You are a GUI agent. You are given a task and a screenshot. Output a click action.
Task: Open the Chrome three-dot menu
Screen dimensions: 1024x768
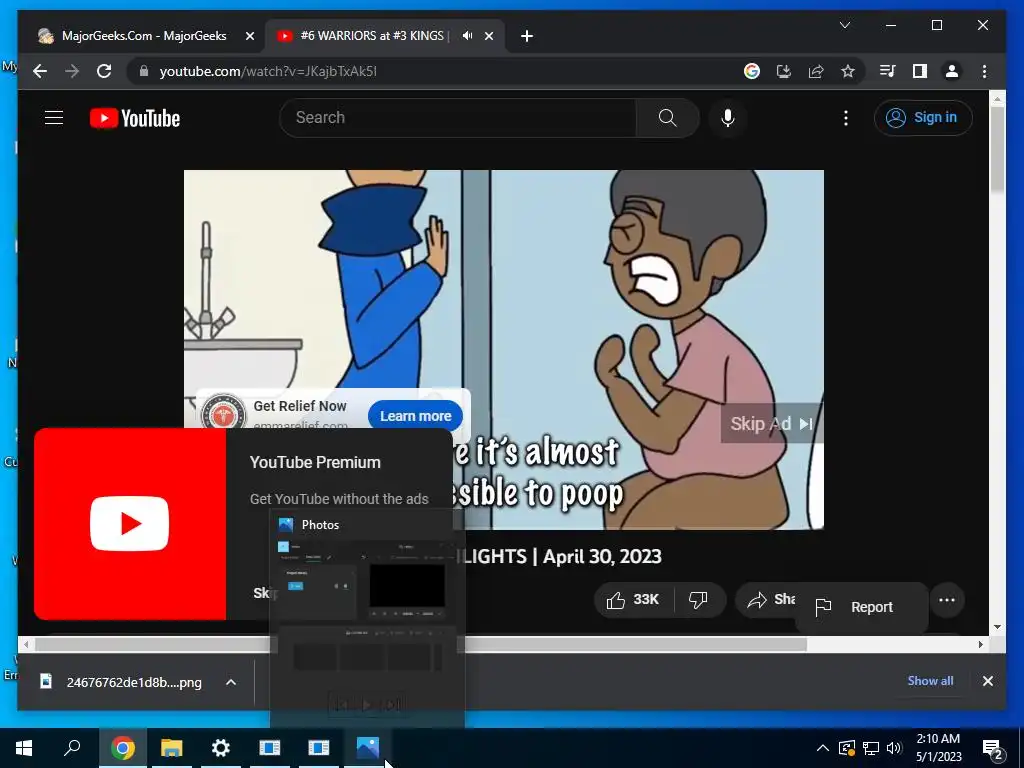click(984, 71)
